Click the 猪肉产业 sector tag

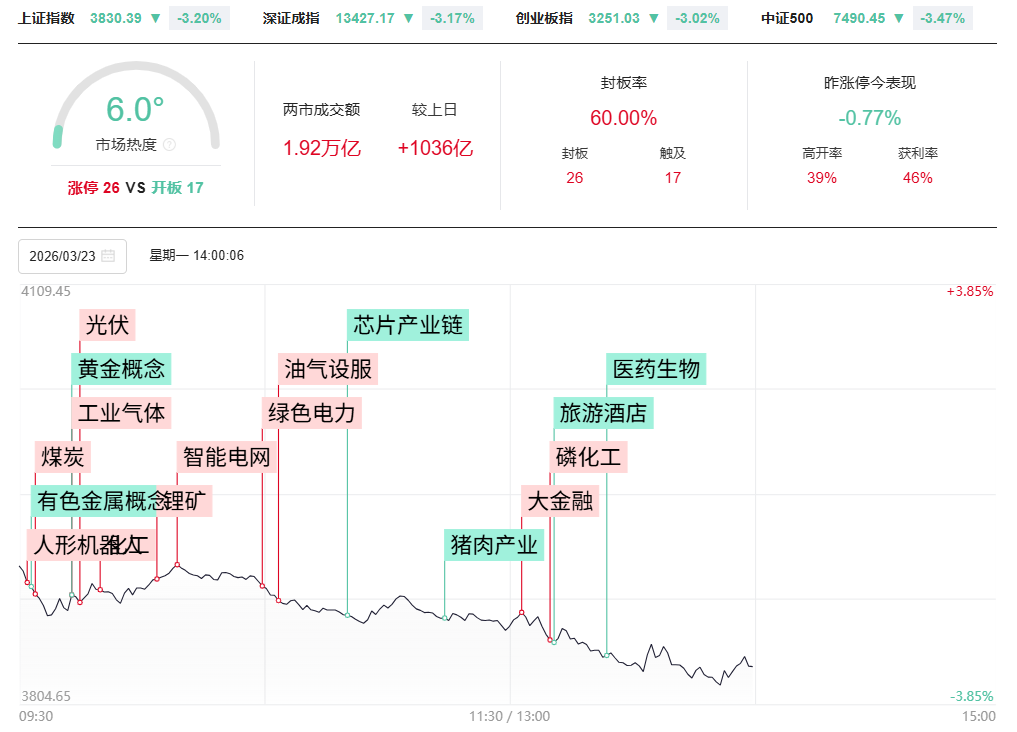[x=494, y=545]
